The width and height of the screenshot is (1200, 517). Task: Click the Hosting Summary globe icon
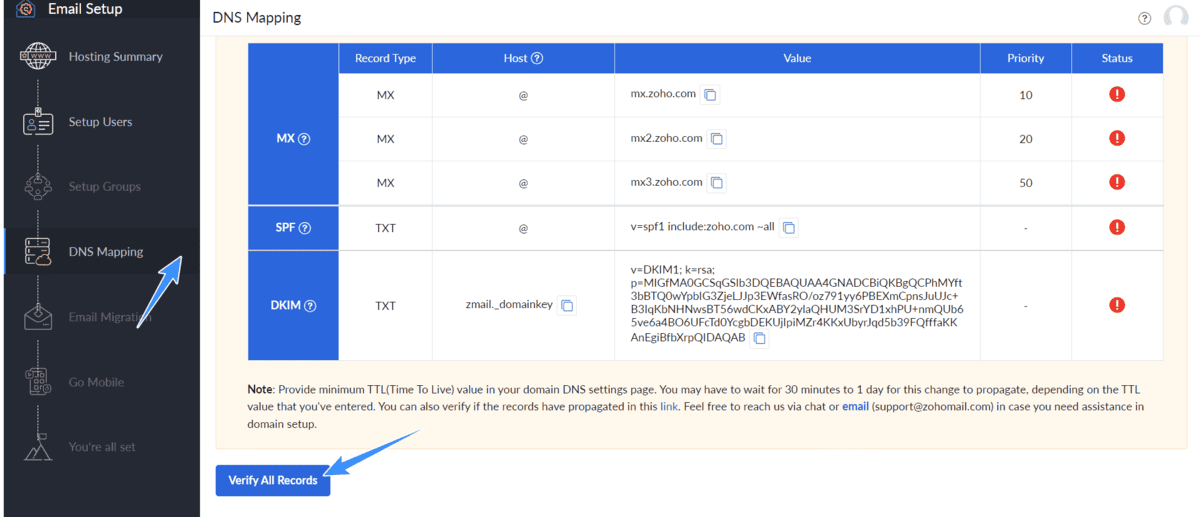[38, 57]
